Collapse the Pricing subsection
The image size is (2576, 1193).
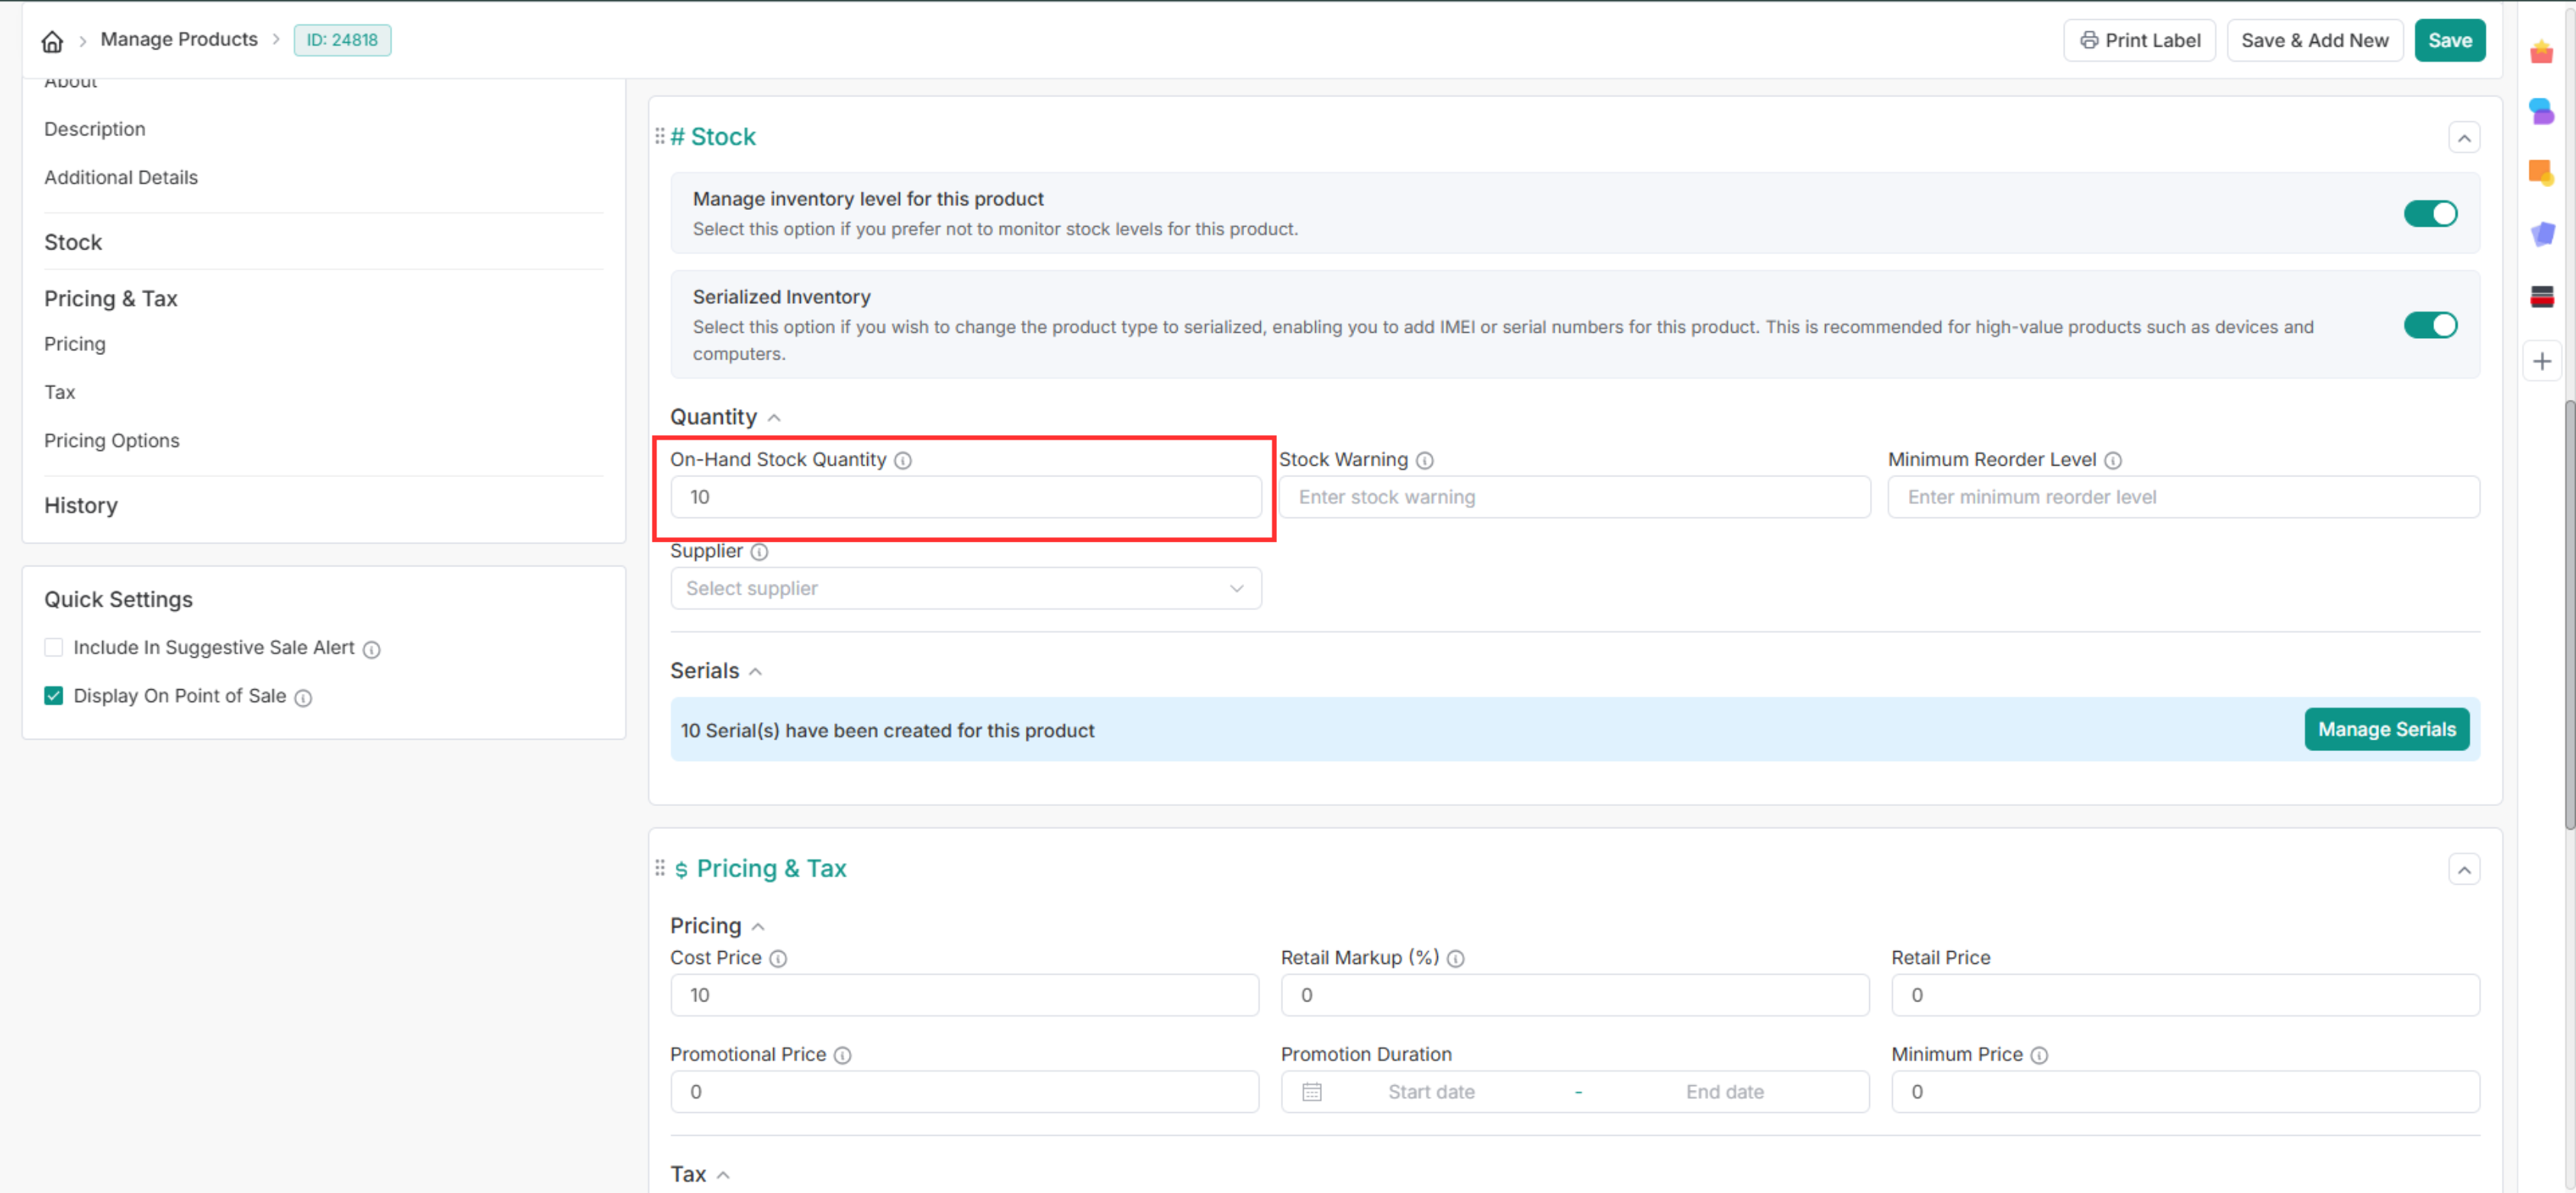click(758, 927)
